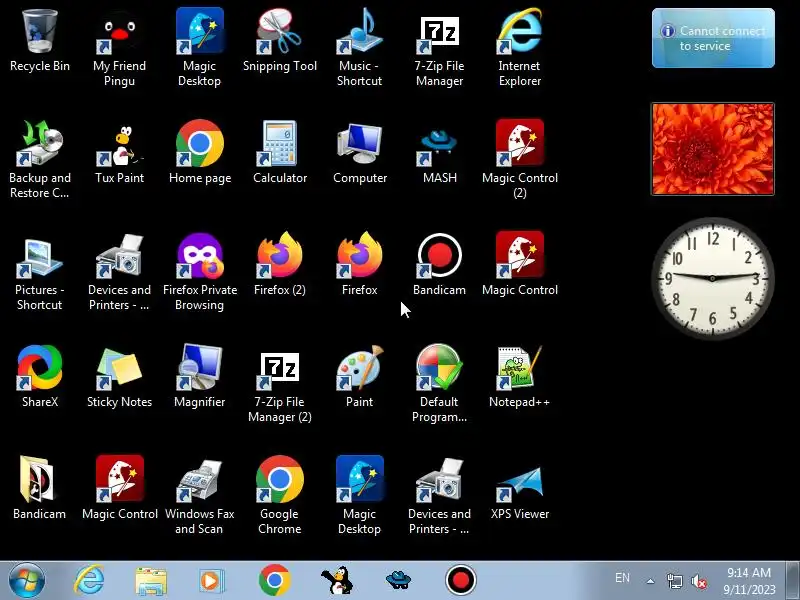Open the Recycle Bin desktop icon

40,40
